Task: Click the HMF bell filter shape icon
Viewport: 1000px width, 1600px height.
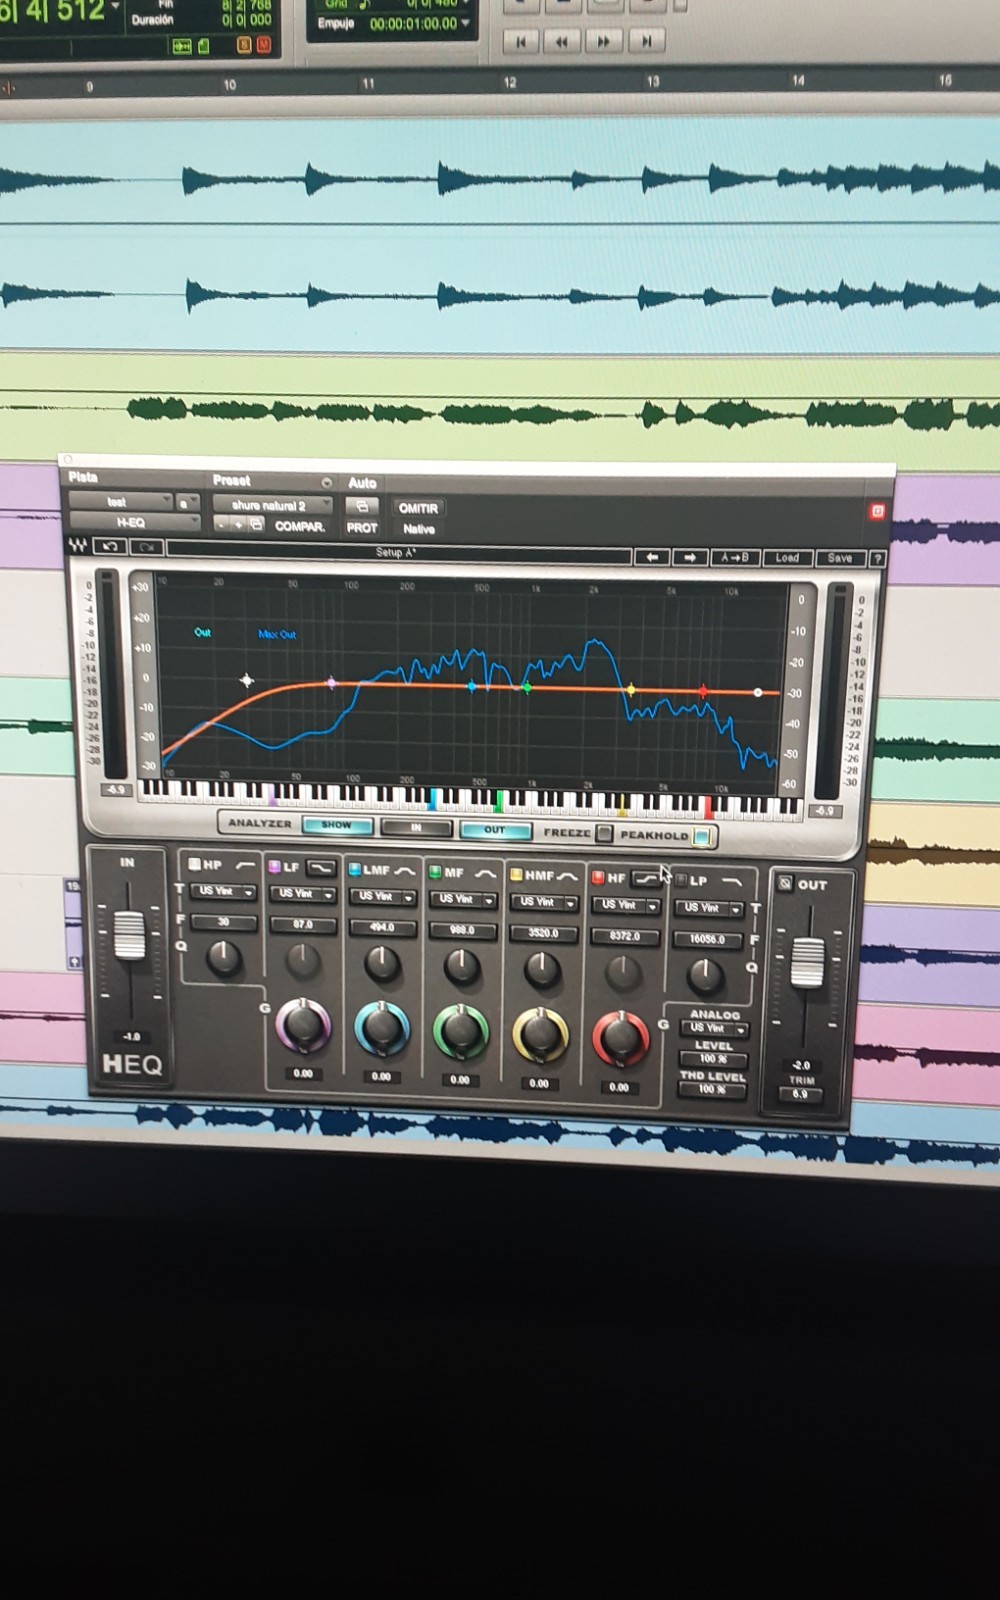Action: click(567, 876)
